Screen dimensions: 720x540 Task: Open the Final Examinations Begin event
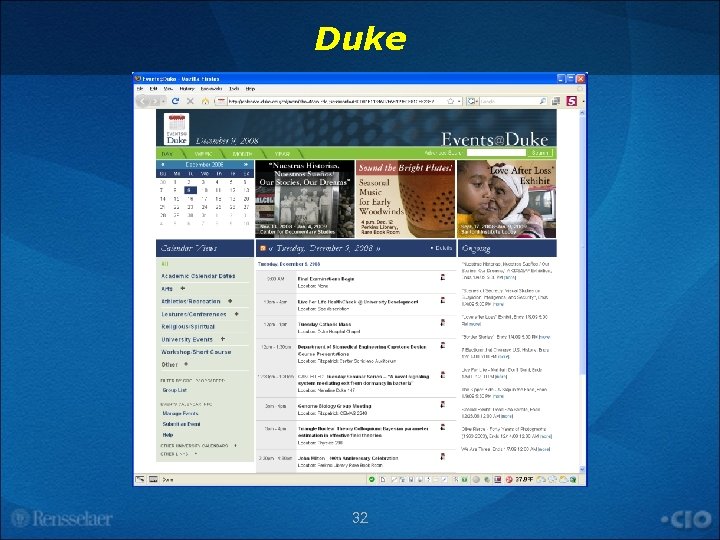pyautogui.click(x=326, y=279)
